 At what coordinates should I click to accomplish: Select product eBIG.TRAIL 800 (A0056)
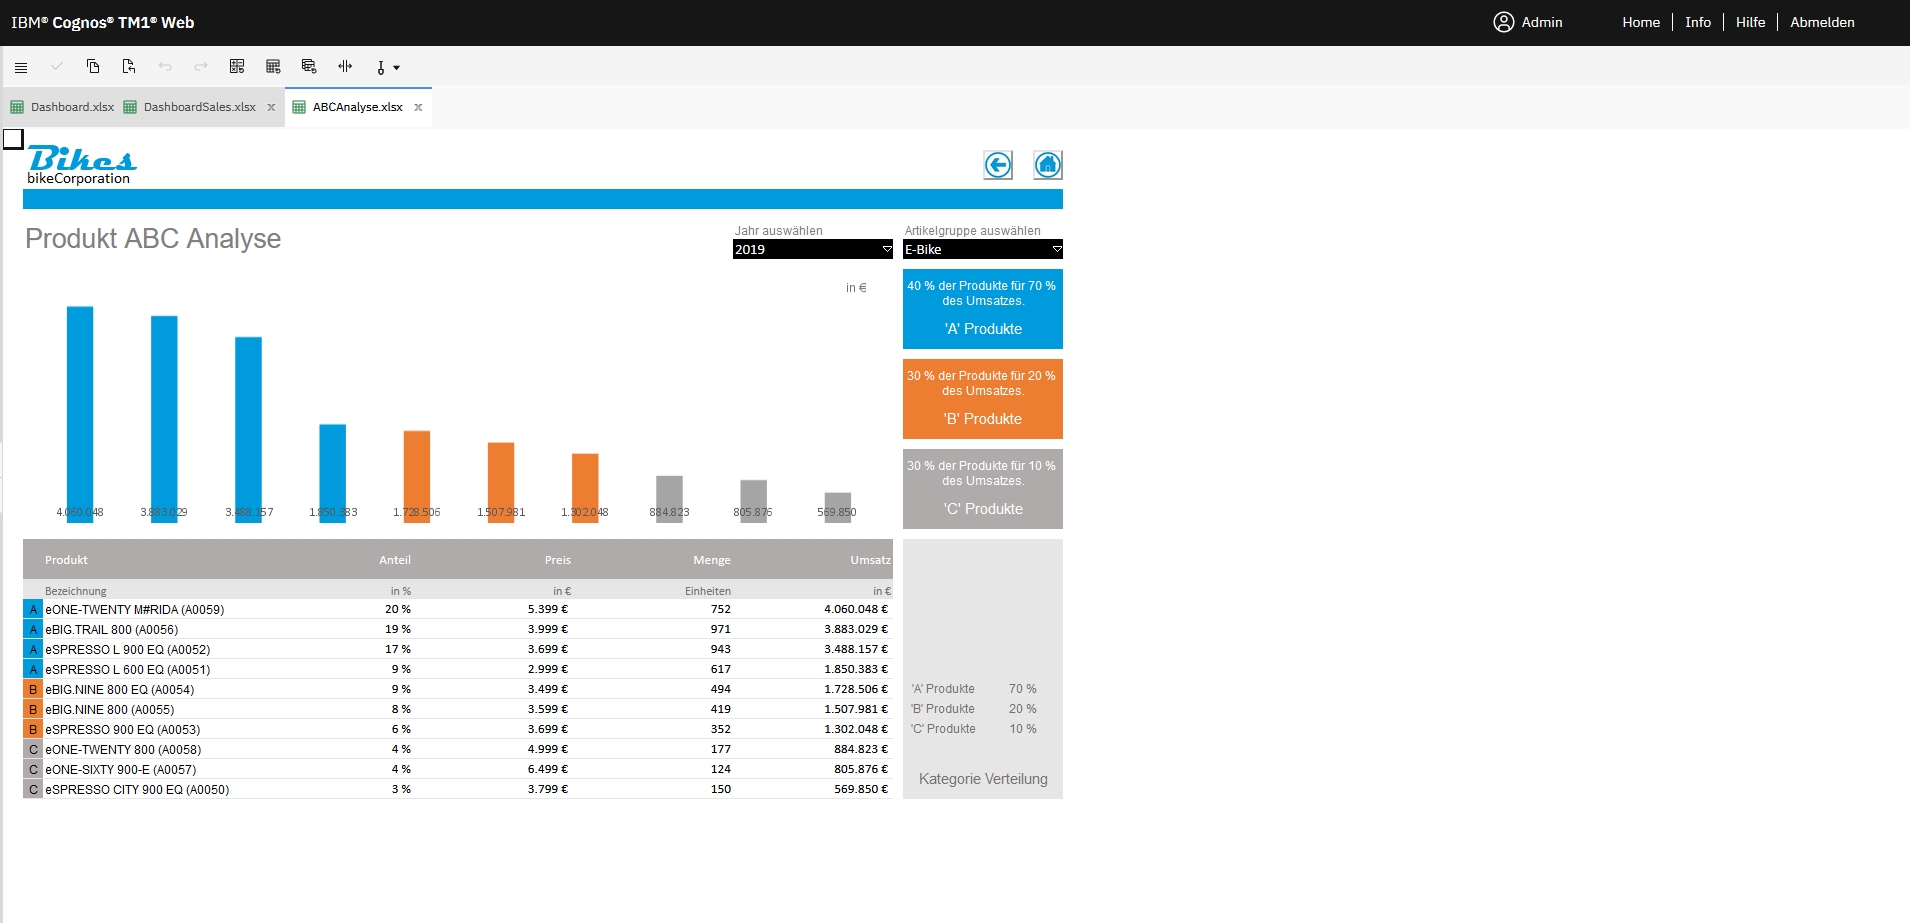coord(112,629)
